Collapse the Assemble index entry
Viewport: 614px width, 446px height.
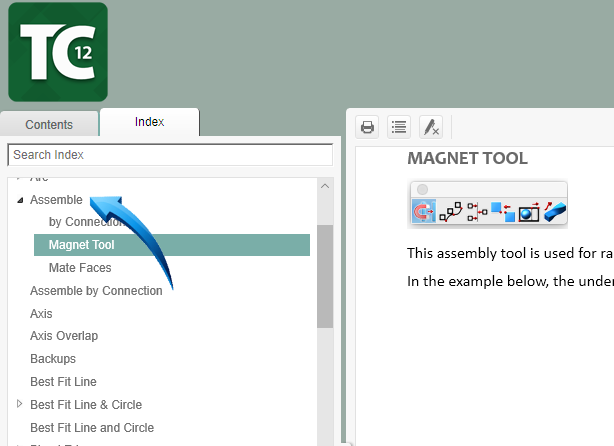(20, 200)
